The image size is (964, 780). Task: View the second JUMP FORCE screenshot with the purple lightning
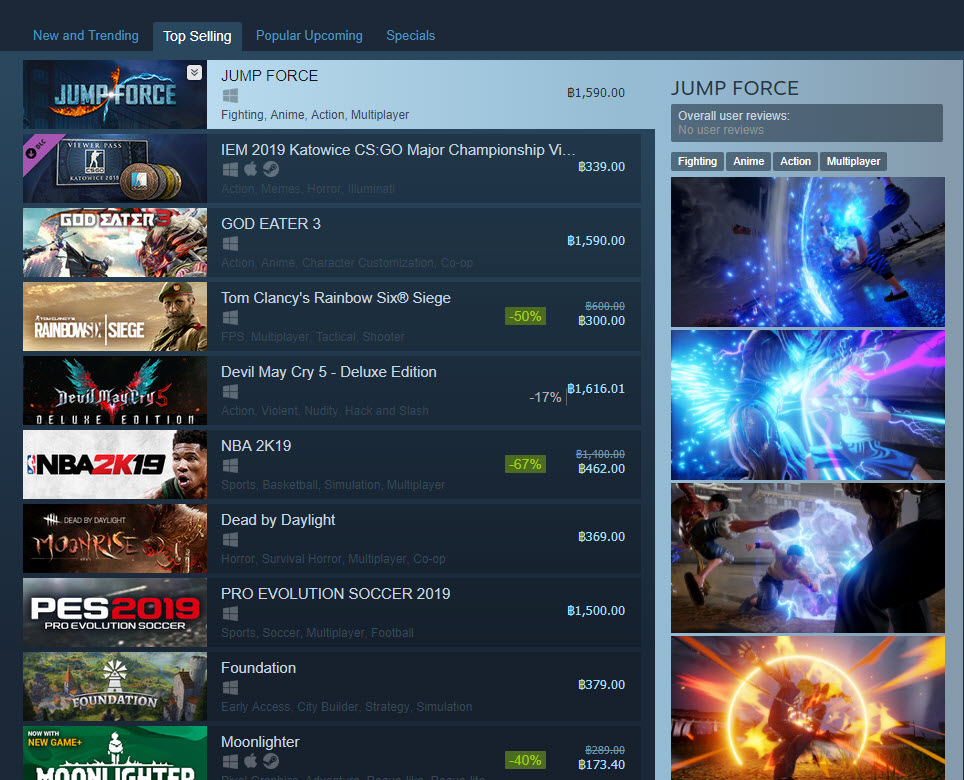[x=808, y=405]
